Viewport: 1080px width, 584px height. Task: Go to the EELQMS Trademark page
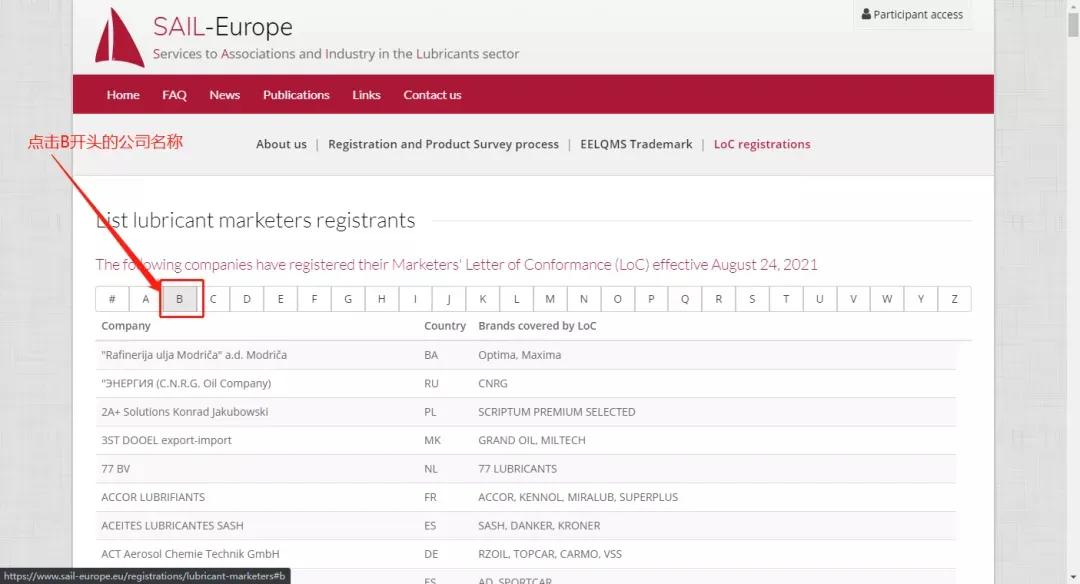pos(636,144)
